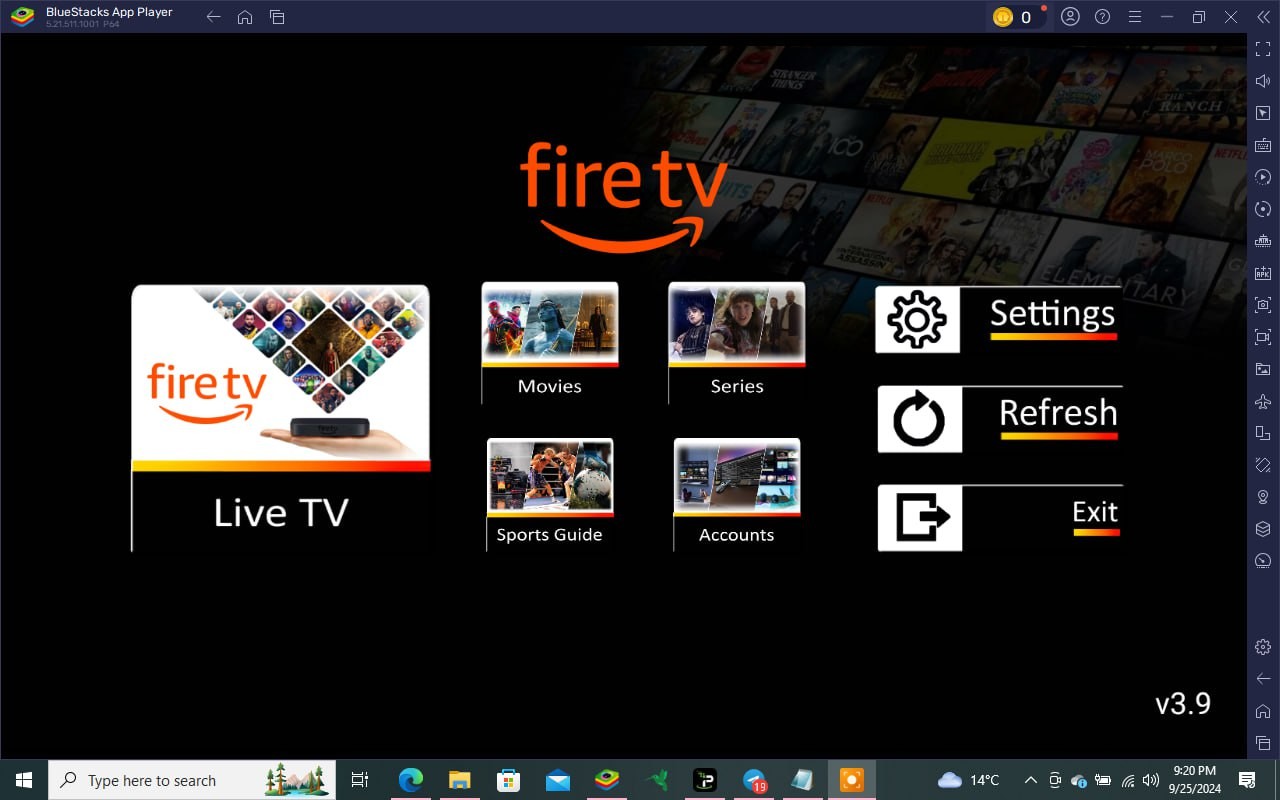Click the BlueStacks back arrow in title bar
Viewport: 1280px width, 800px height.
(213, 17)
